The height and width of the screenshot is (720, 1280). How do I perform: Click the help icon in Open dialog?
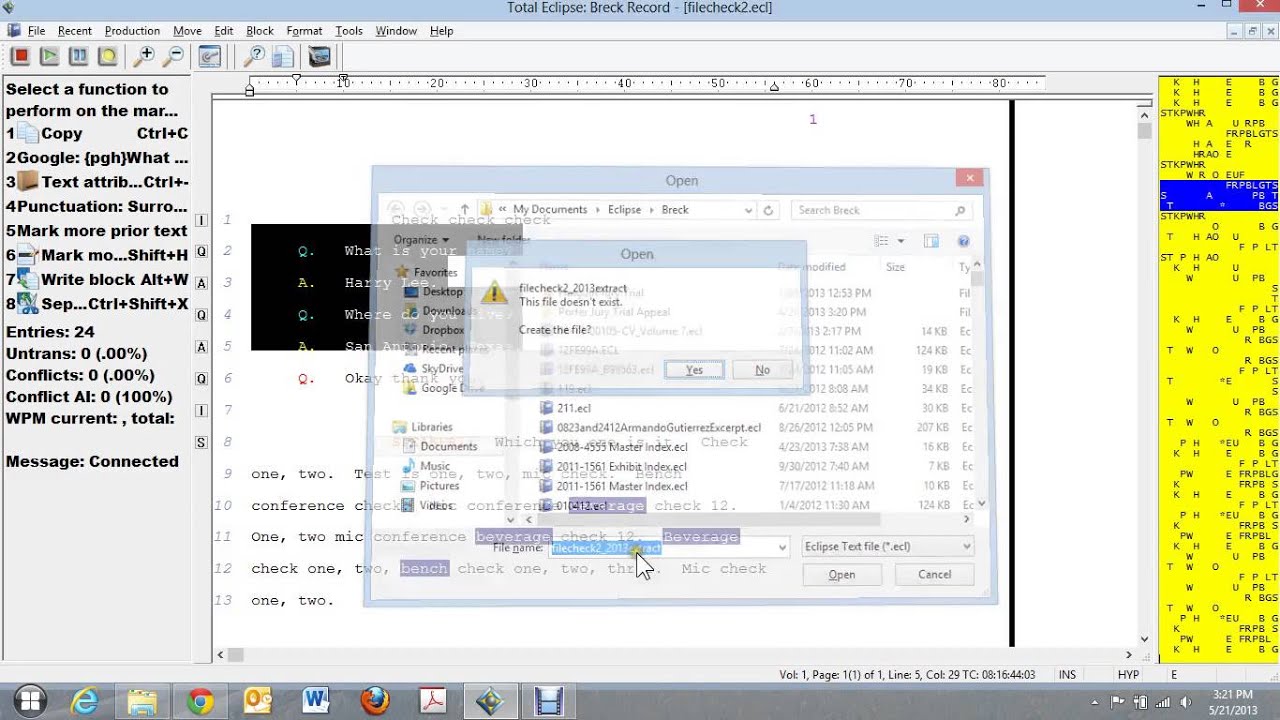[963, 241]
